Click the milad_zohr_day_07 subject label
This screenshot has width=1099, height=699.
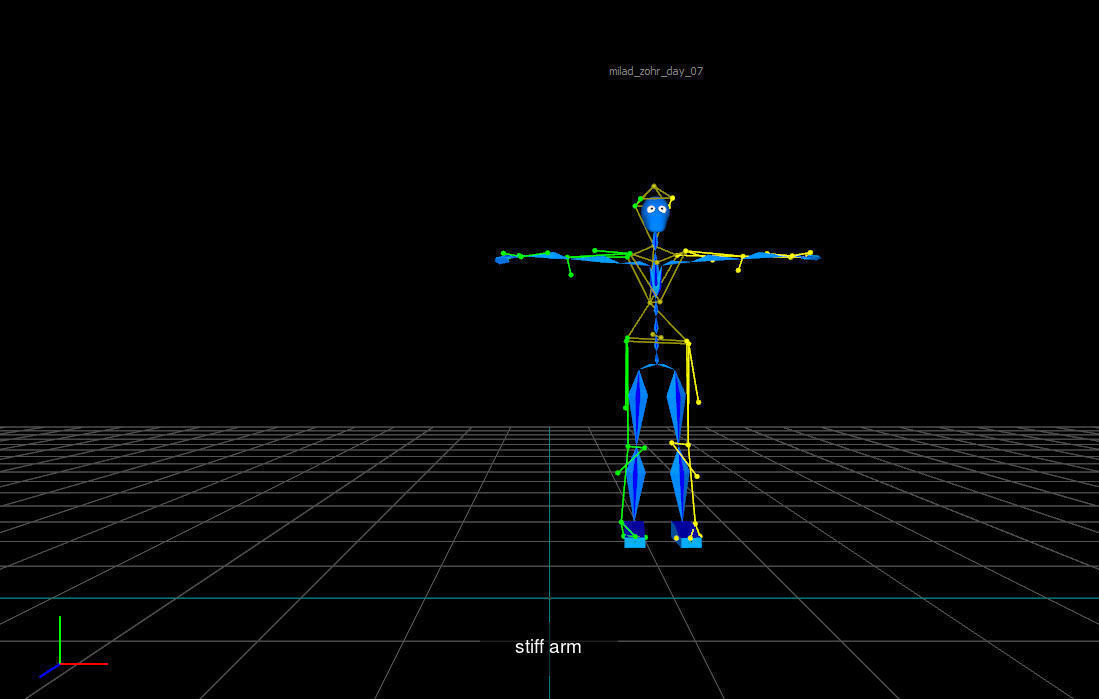pyautogui.click(x=655, y=72)
